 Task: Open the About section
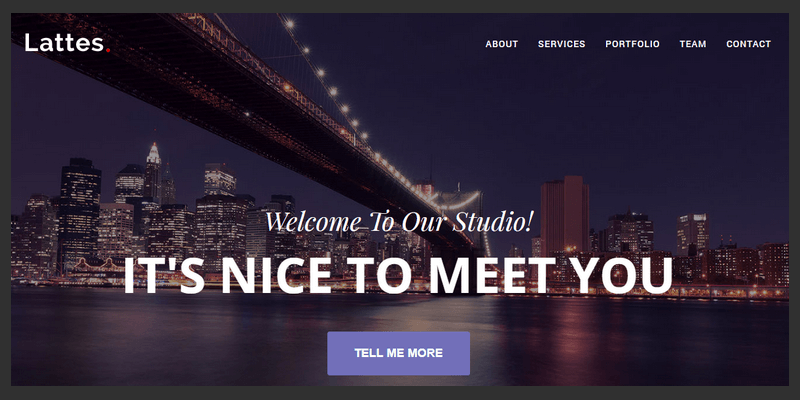pos(502,44)
